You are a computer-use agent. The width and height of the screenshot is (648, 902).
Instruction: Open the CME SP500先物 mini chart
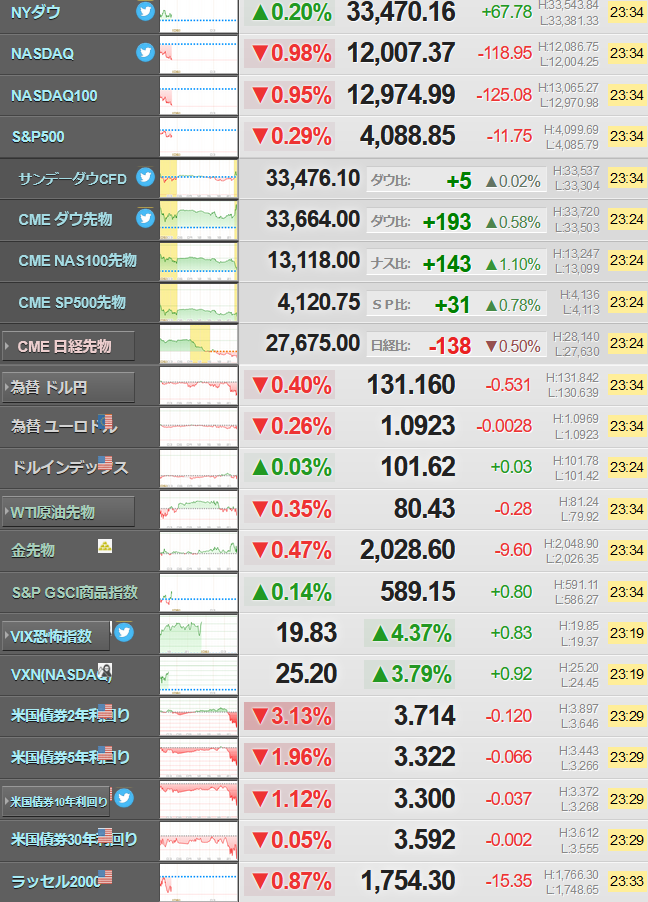(x=199, y=303)
